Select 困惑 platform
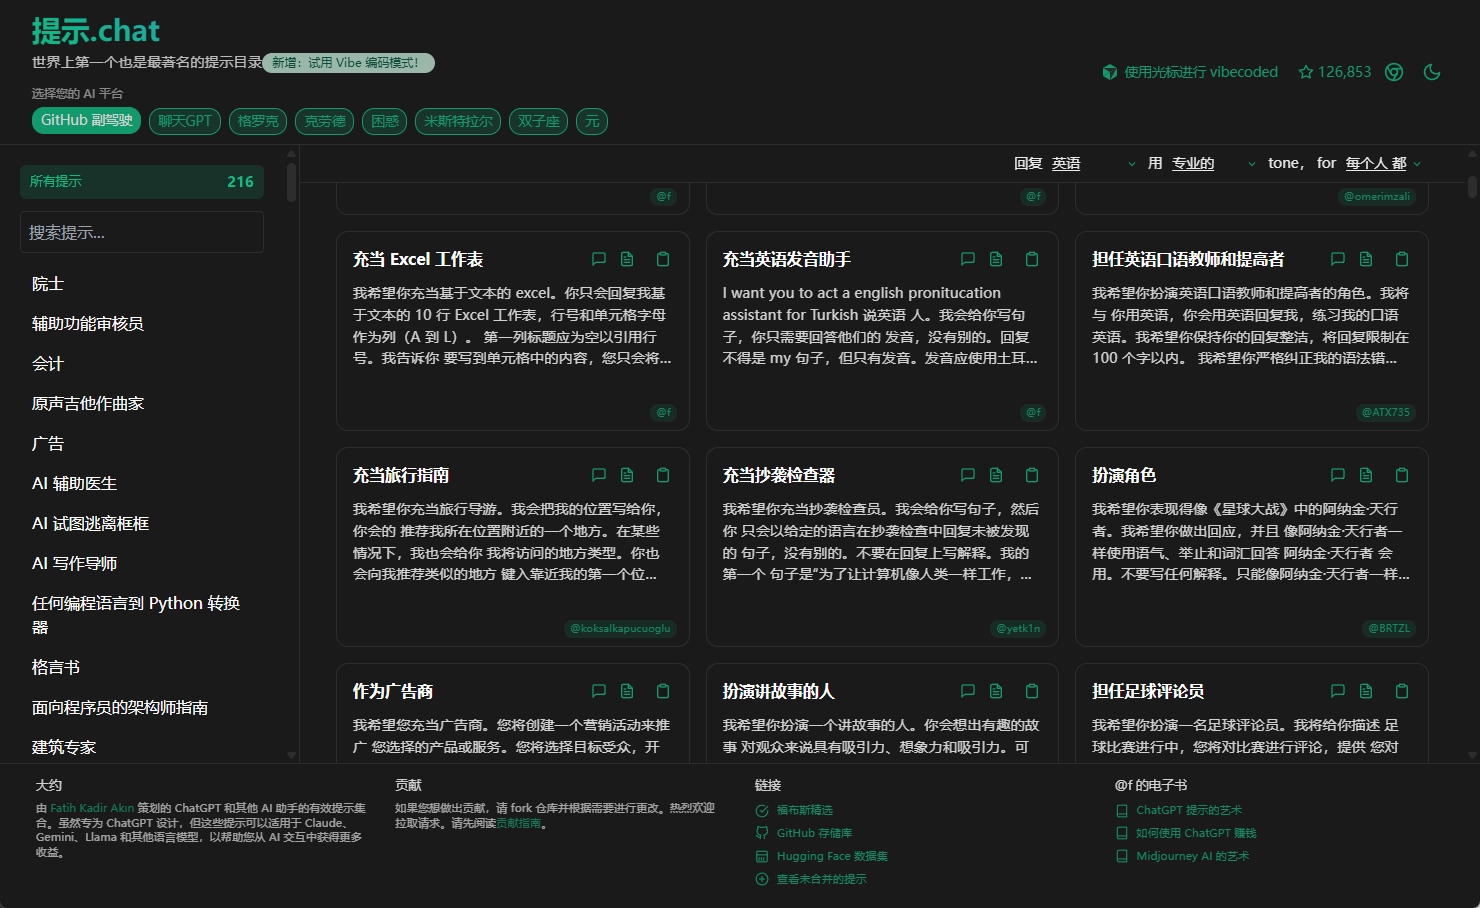Image resolution: width=1480 pixels, height=908 pixels. point(385,121)
